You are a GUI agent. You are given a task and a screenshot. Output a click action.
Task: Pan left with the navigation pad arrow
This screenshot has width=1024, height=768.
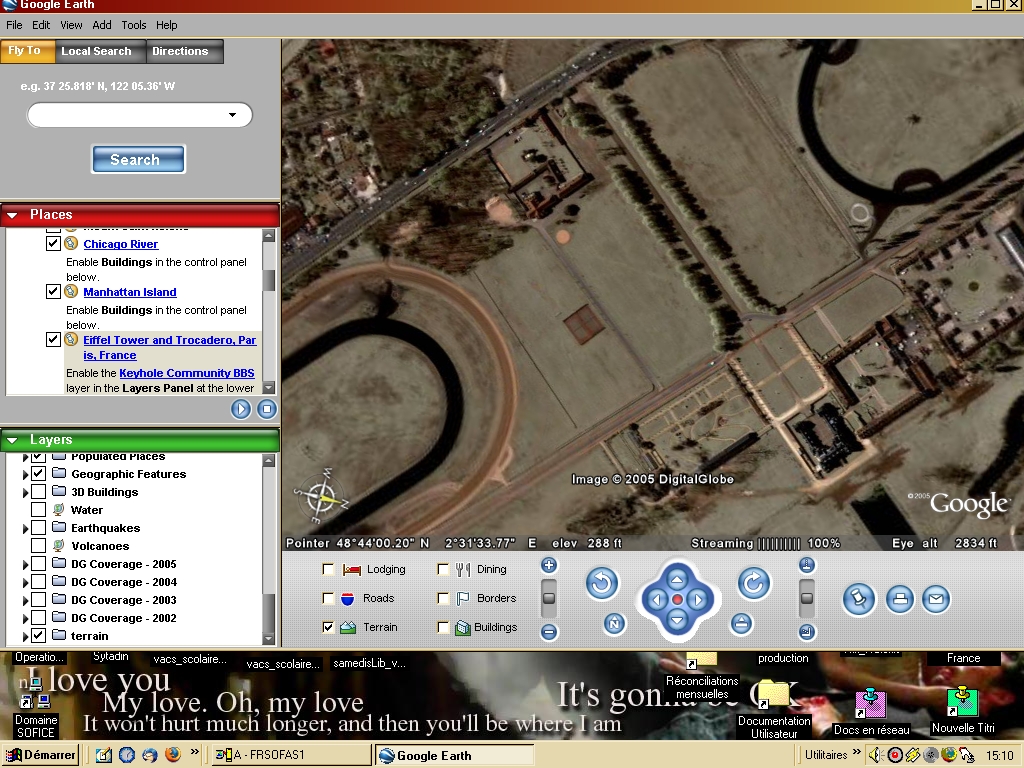(656, 600)
